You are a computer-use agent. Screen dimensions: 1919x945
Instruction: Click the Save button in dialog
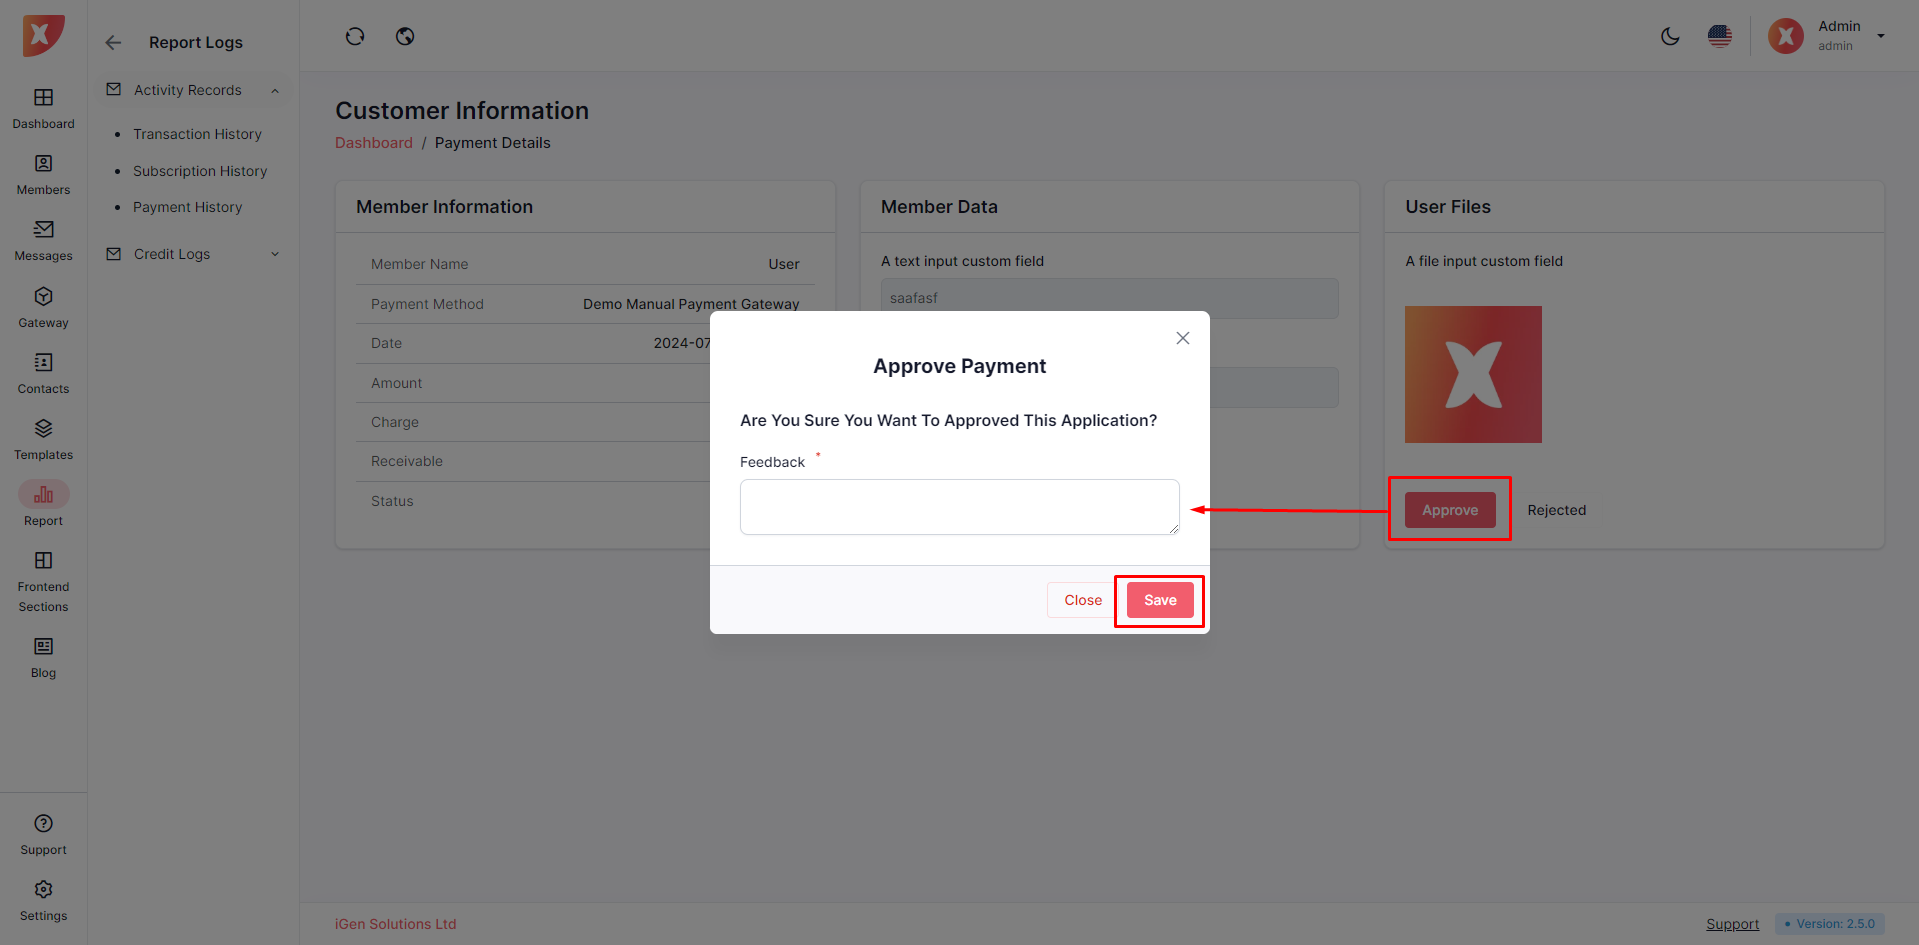click(1160, 600)
